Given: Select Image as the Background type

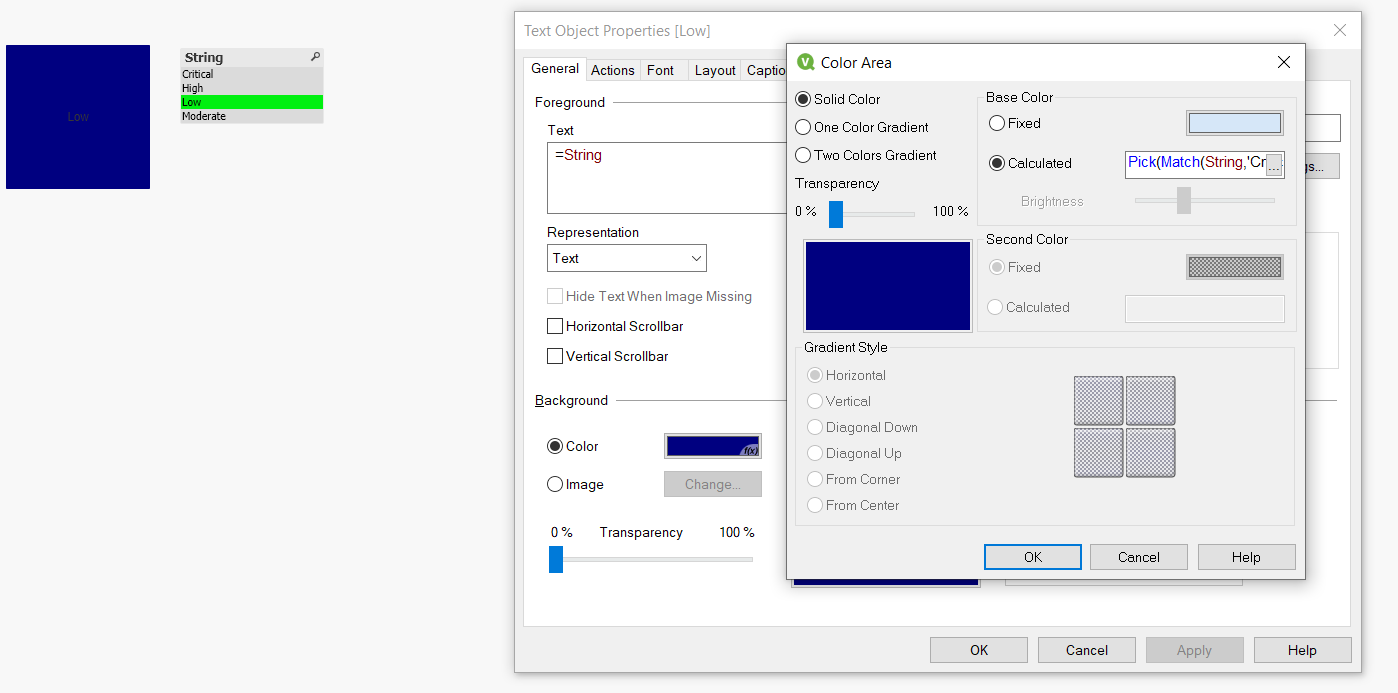Looking at the screenshot, I should click(556, 484).
